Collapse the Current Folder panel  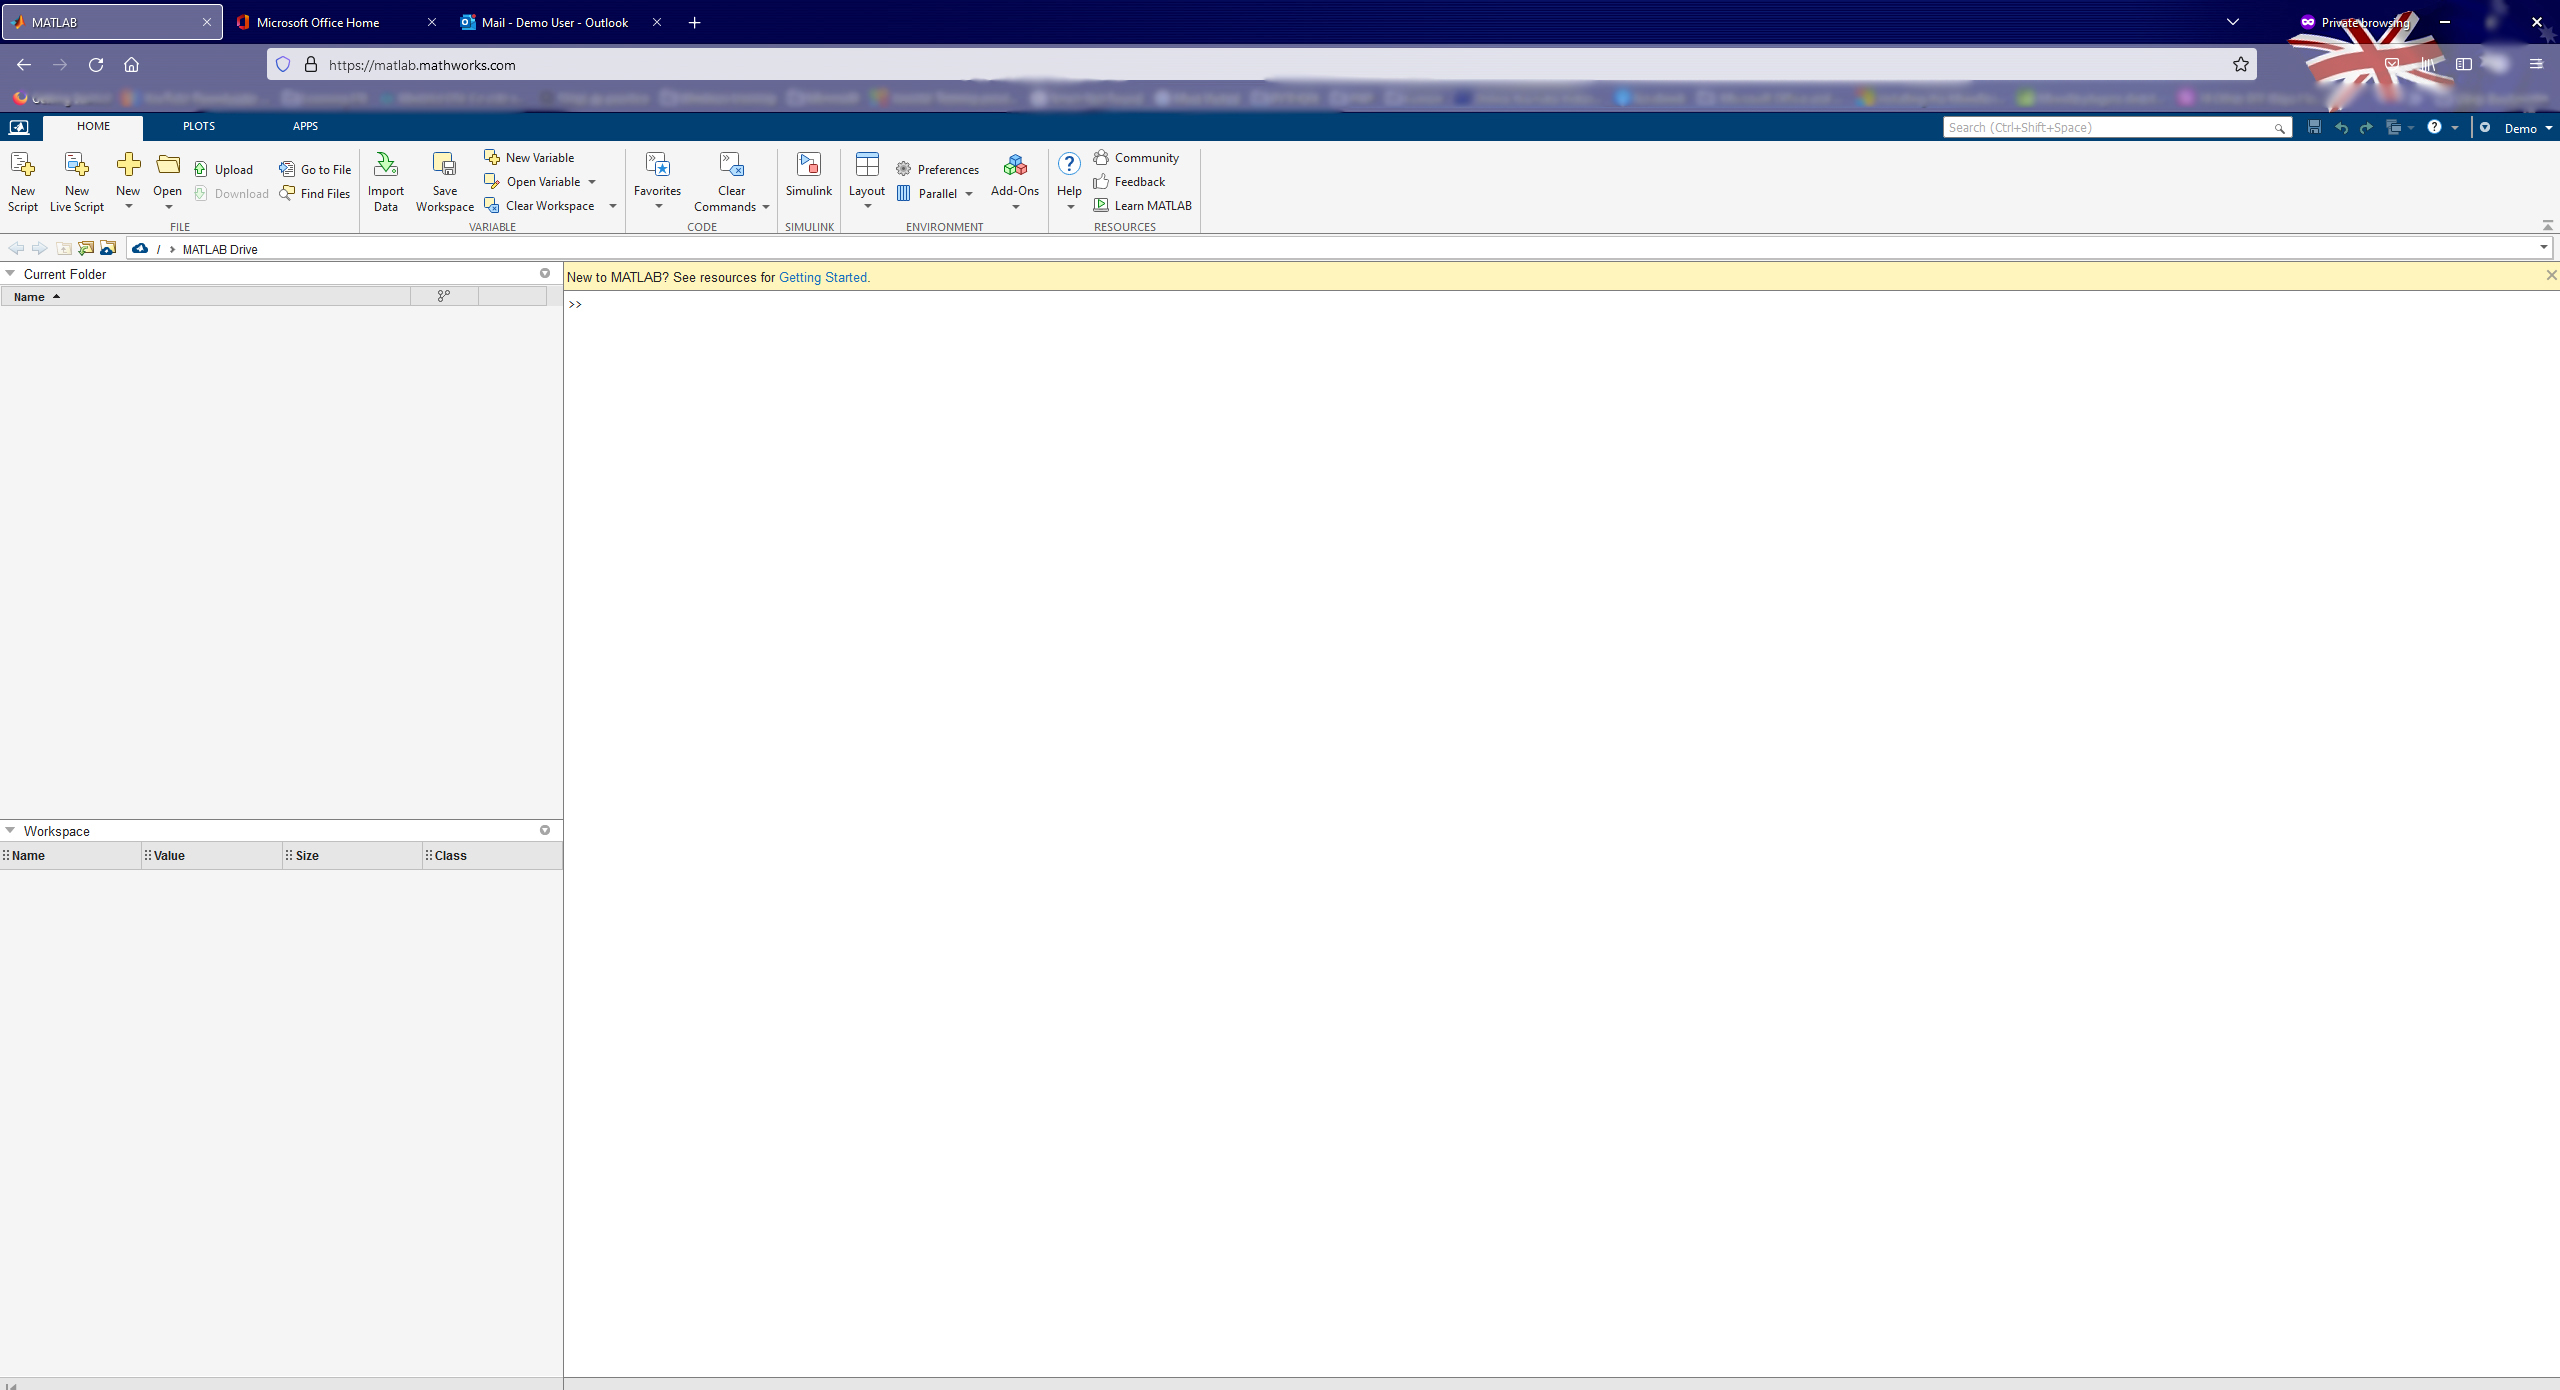click(x=10, y=273)
